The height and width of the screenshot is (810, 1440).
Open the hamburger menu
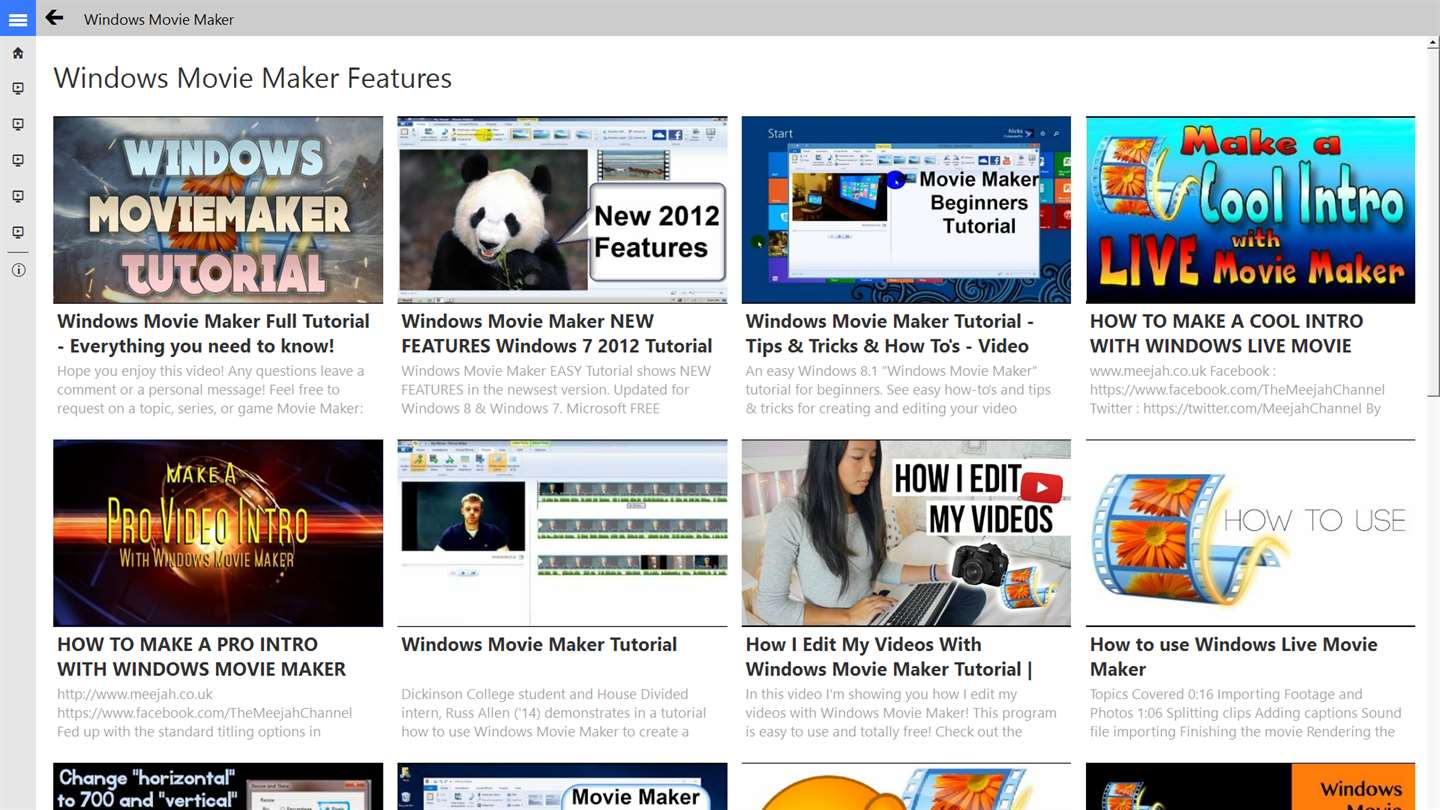tap(18, 19)
